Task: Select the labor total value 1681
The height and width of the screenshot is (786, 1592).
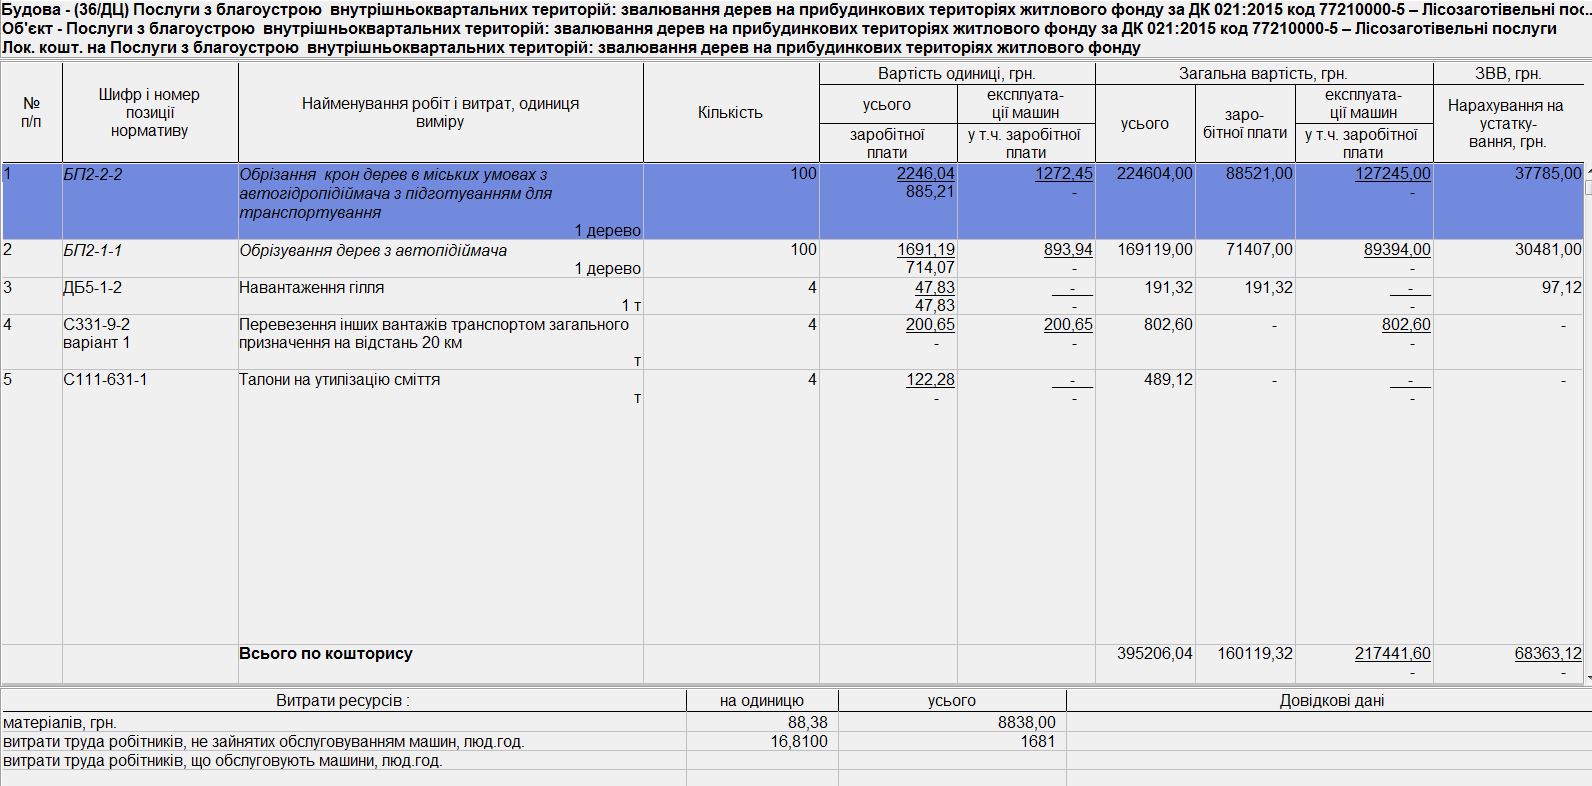Action: click(1038, 742)
